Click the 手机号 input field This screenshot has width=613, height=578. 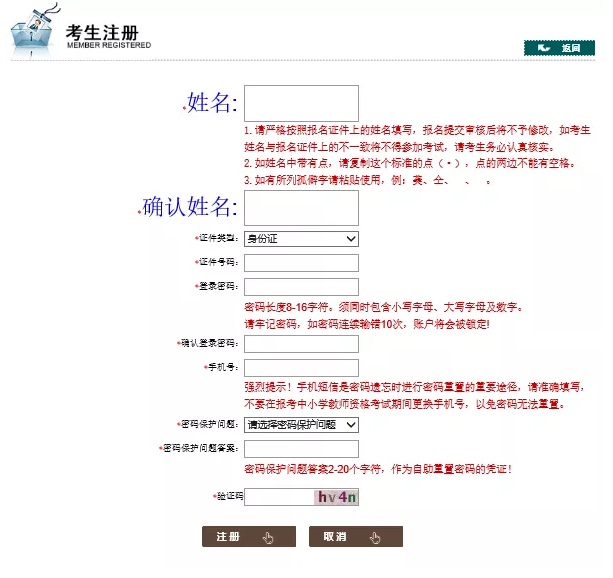coord(301,368)
